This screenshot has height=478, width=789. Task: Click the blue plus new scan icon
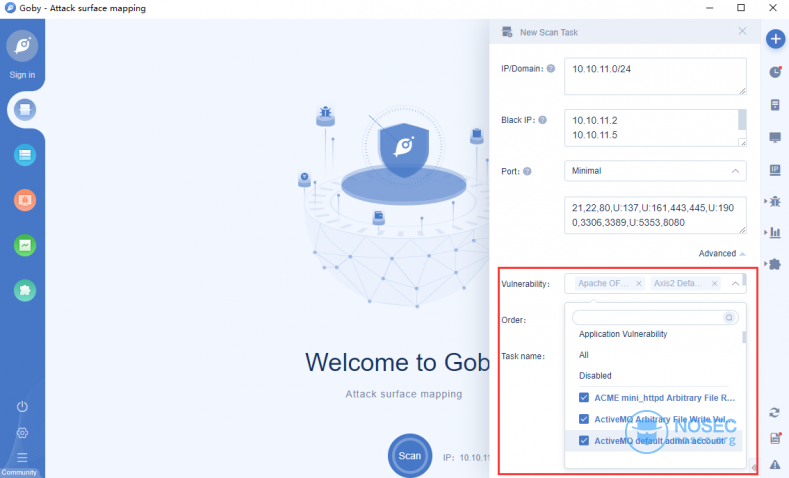(775, 39)
